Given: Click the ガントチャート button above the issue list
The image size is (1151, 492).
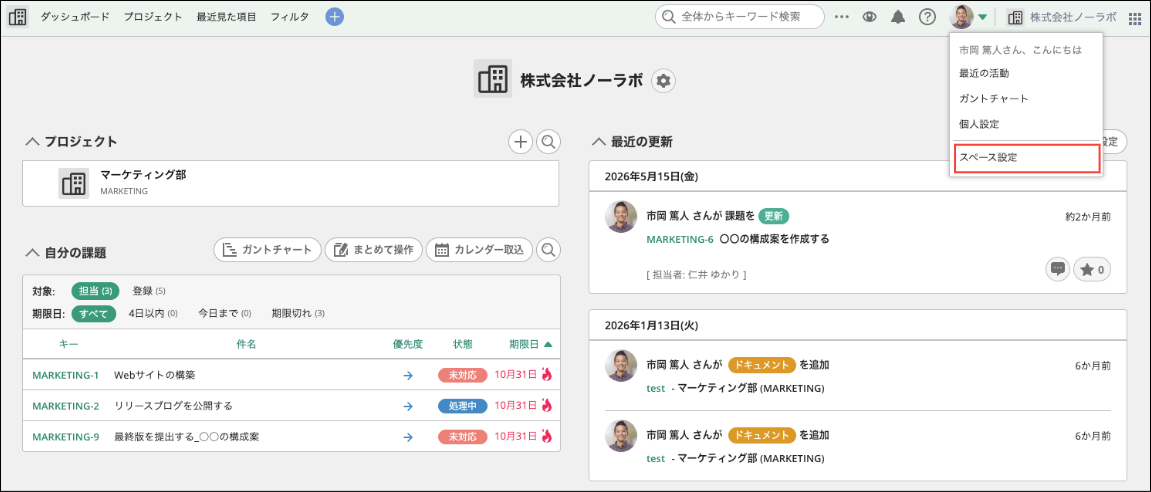Looking at the screenshot, I should 268,250.
